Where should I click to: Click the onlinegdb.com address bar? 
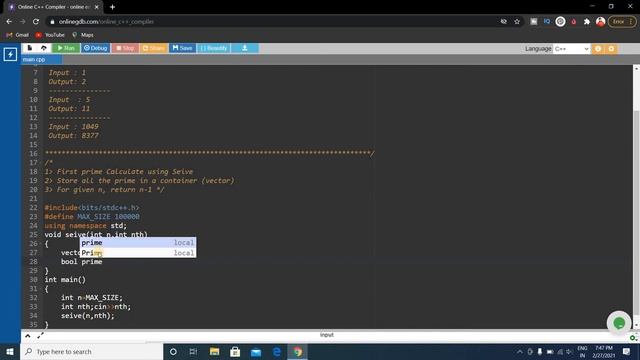[x=269, y=22]
